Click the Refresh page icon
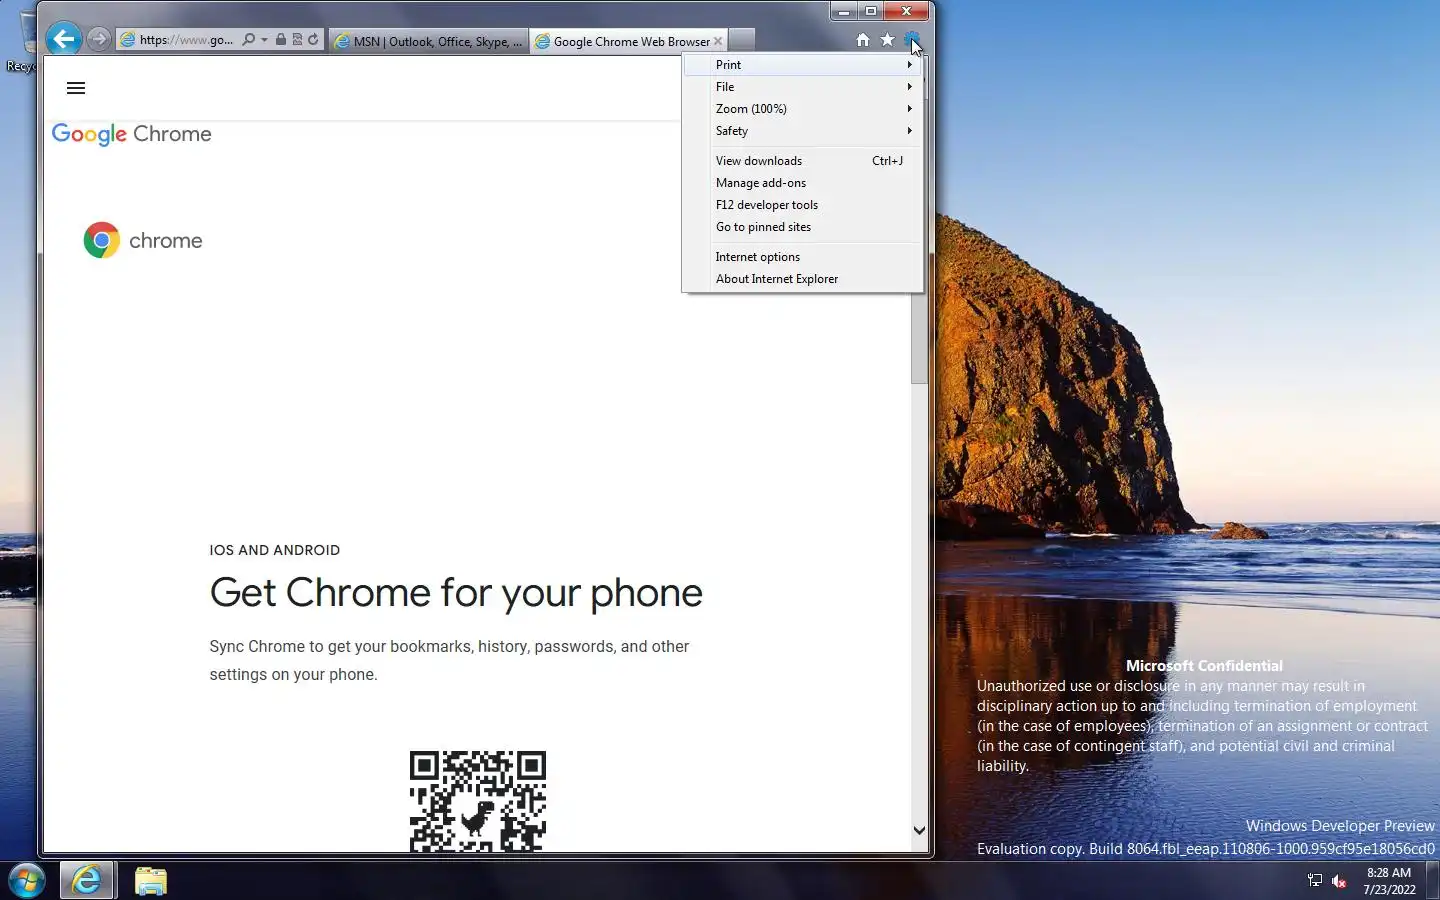This screenshot has width=1440, height=900. pyautogui.click(x=313, y=40)
